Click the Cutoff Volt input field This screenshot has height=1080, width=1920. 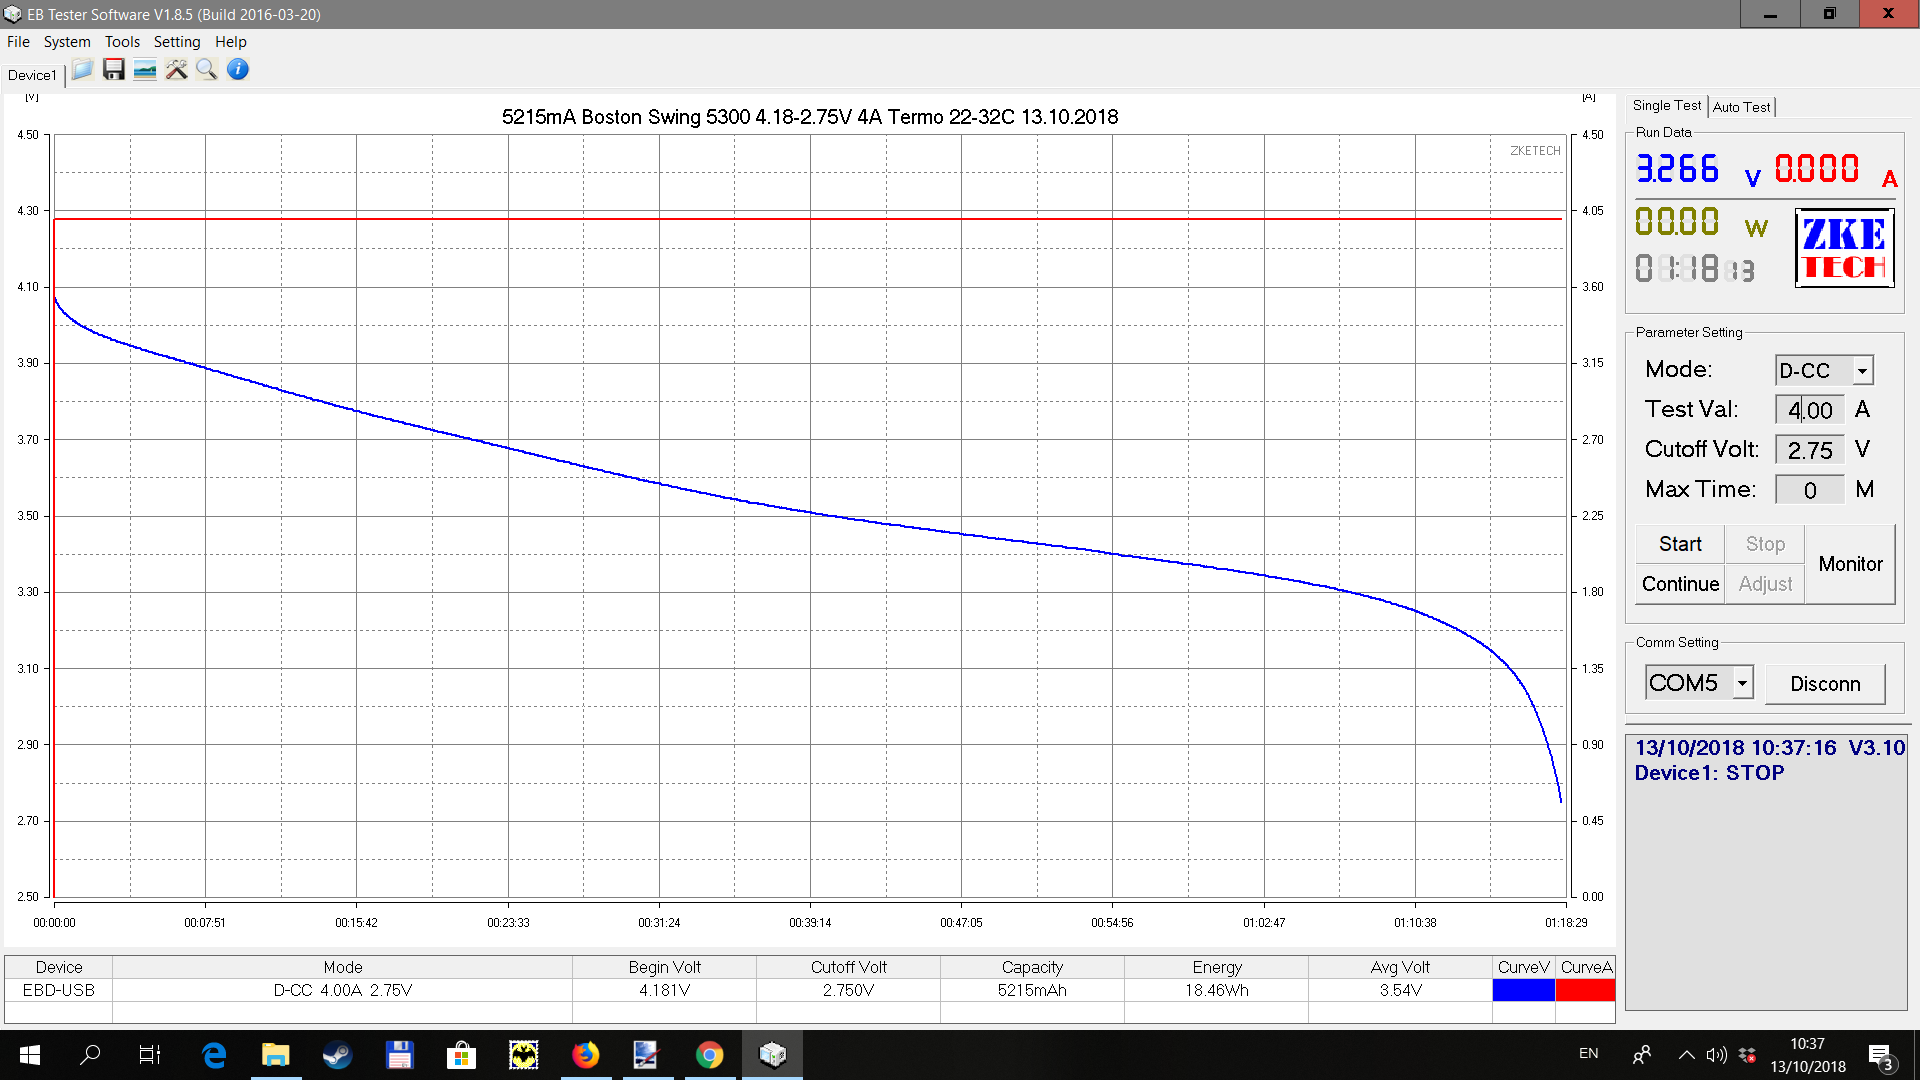pyautogui.click(x=1809, y=450)
